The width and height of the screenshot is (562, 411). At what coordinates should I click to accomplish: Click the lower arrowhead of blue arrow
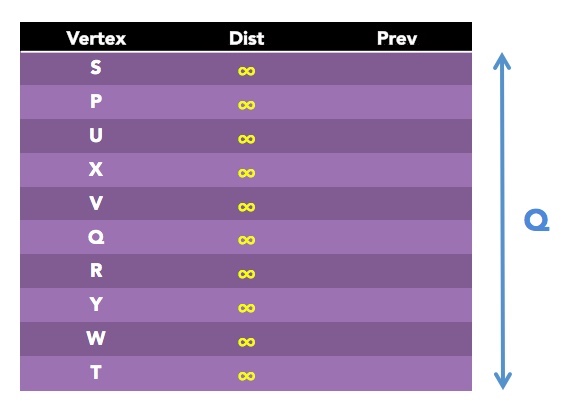(x=503, y=381)
